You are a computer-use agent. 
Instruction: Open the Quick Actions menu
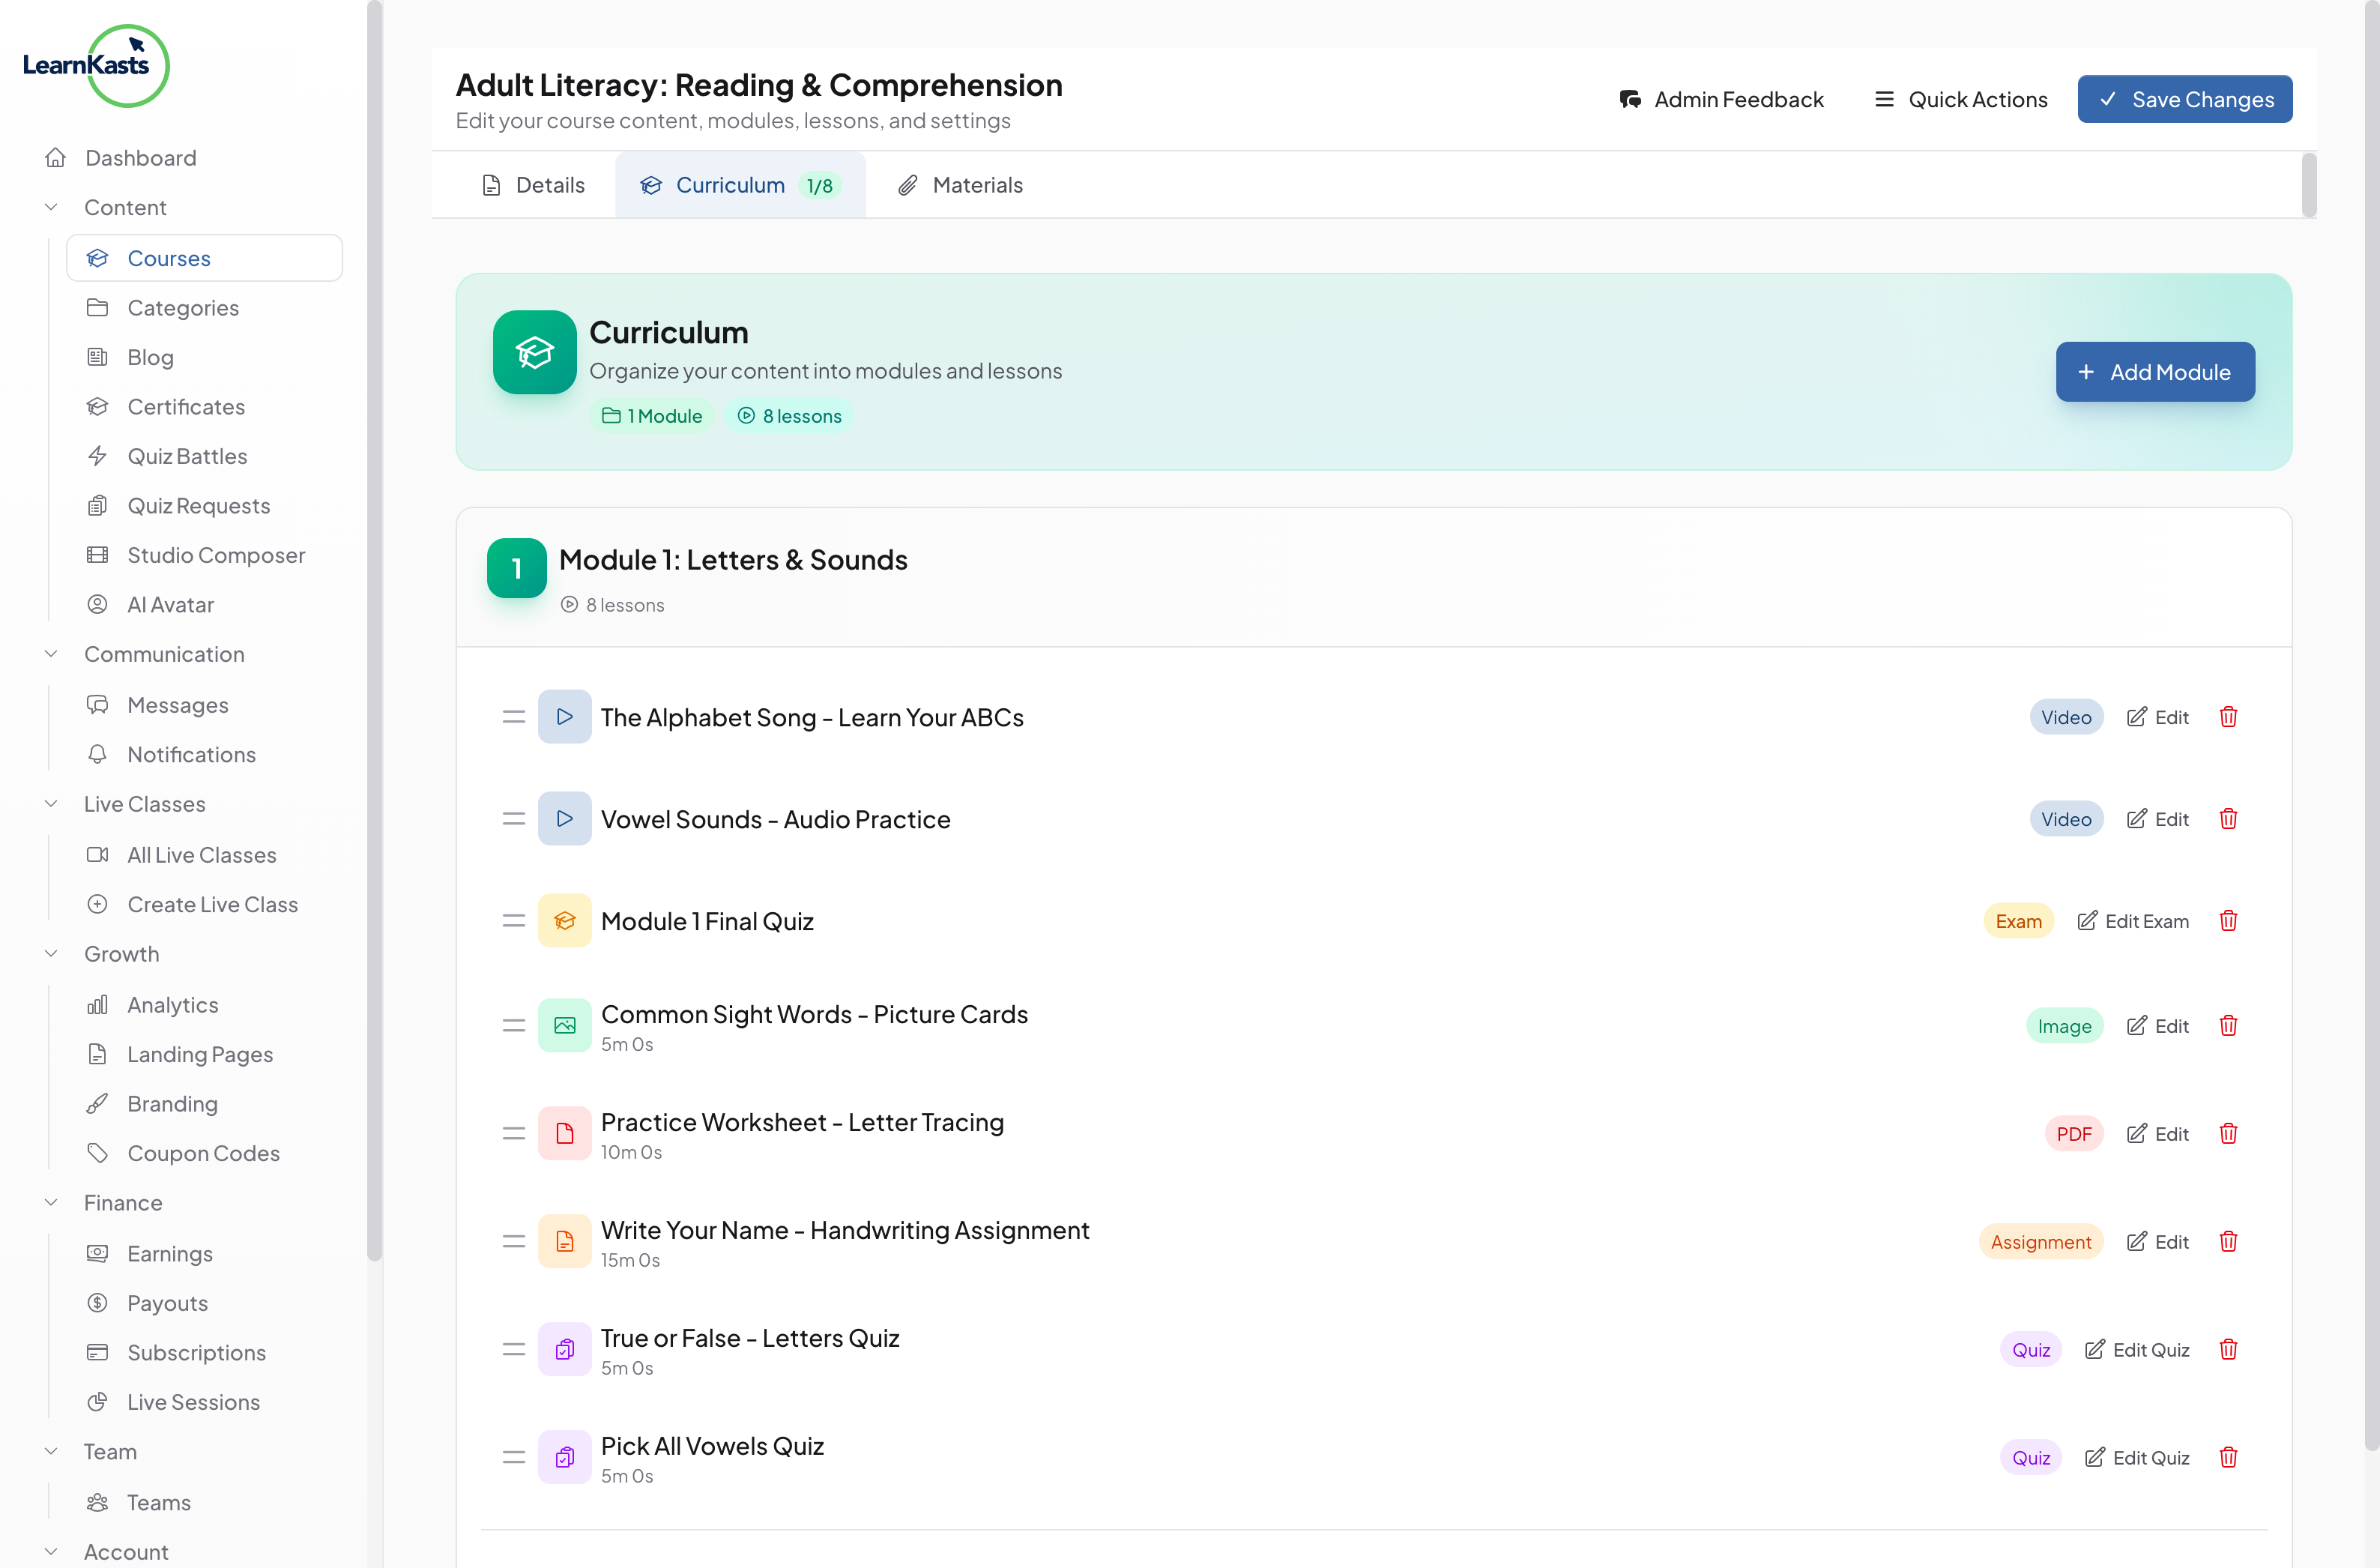[x=1960, y=99]
